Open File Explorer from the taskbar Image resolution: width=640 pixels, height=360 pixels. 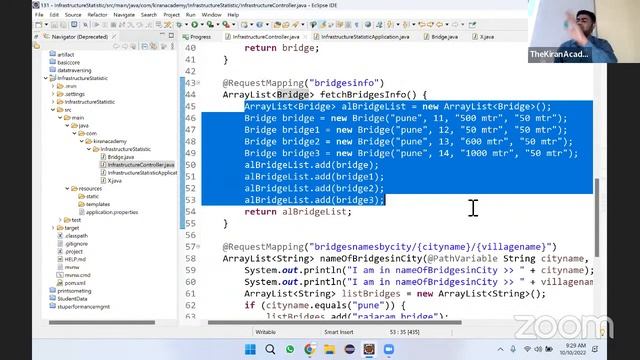[329, 349]
